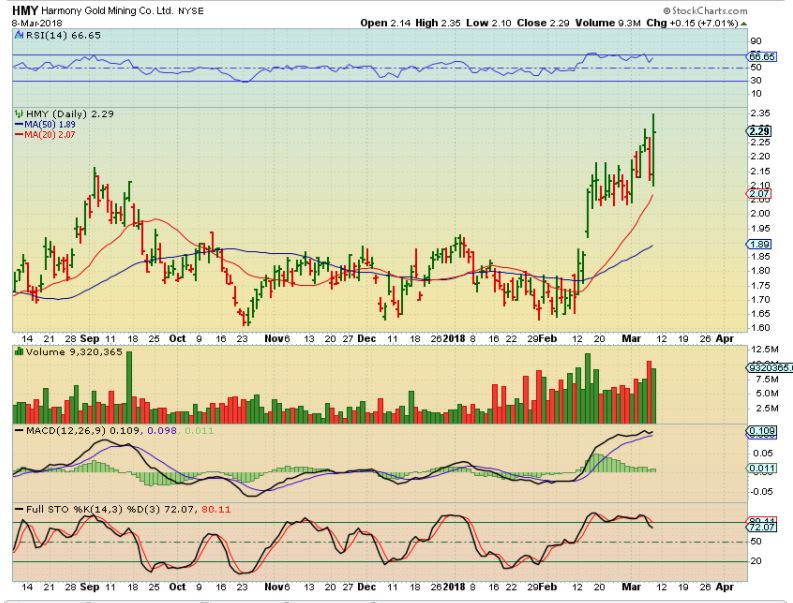Click the HMY ticker symbol title
793x603 pixels.
(x=25, y=10)
